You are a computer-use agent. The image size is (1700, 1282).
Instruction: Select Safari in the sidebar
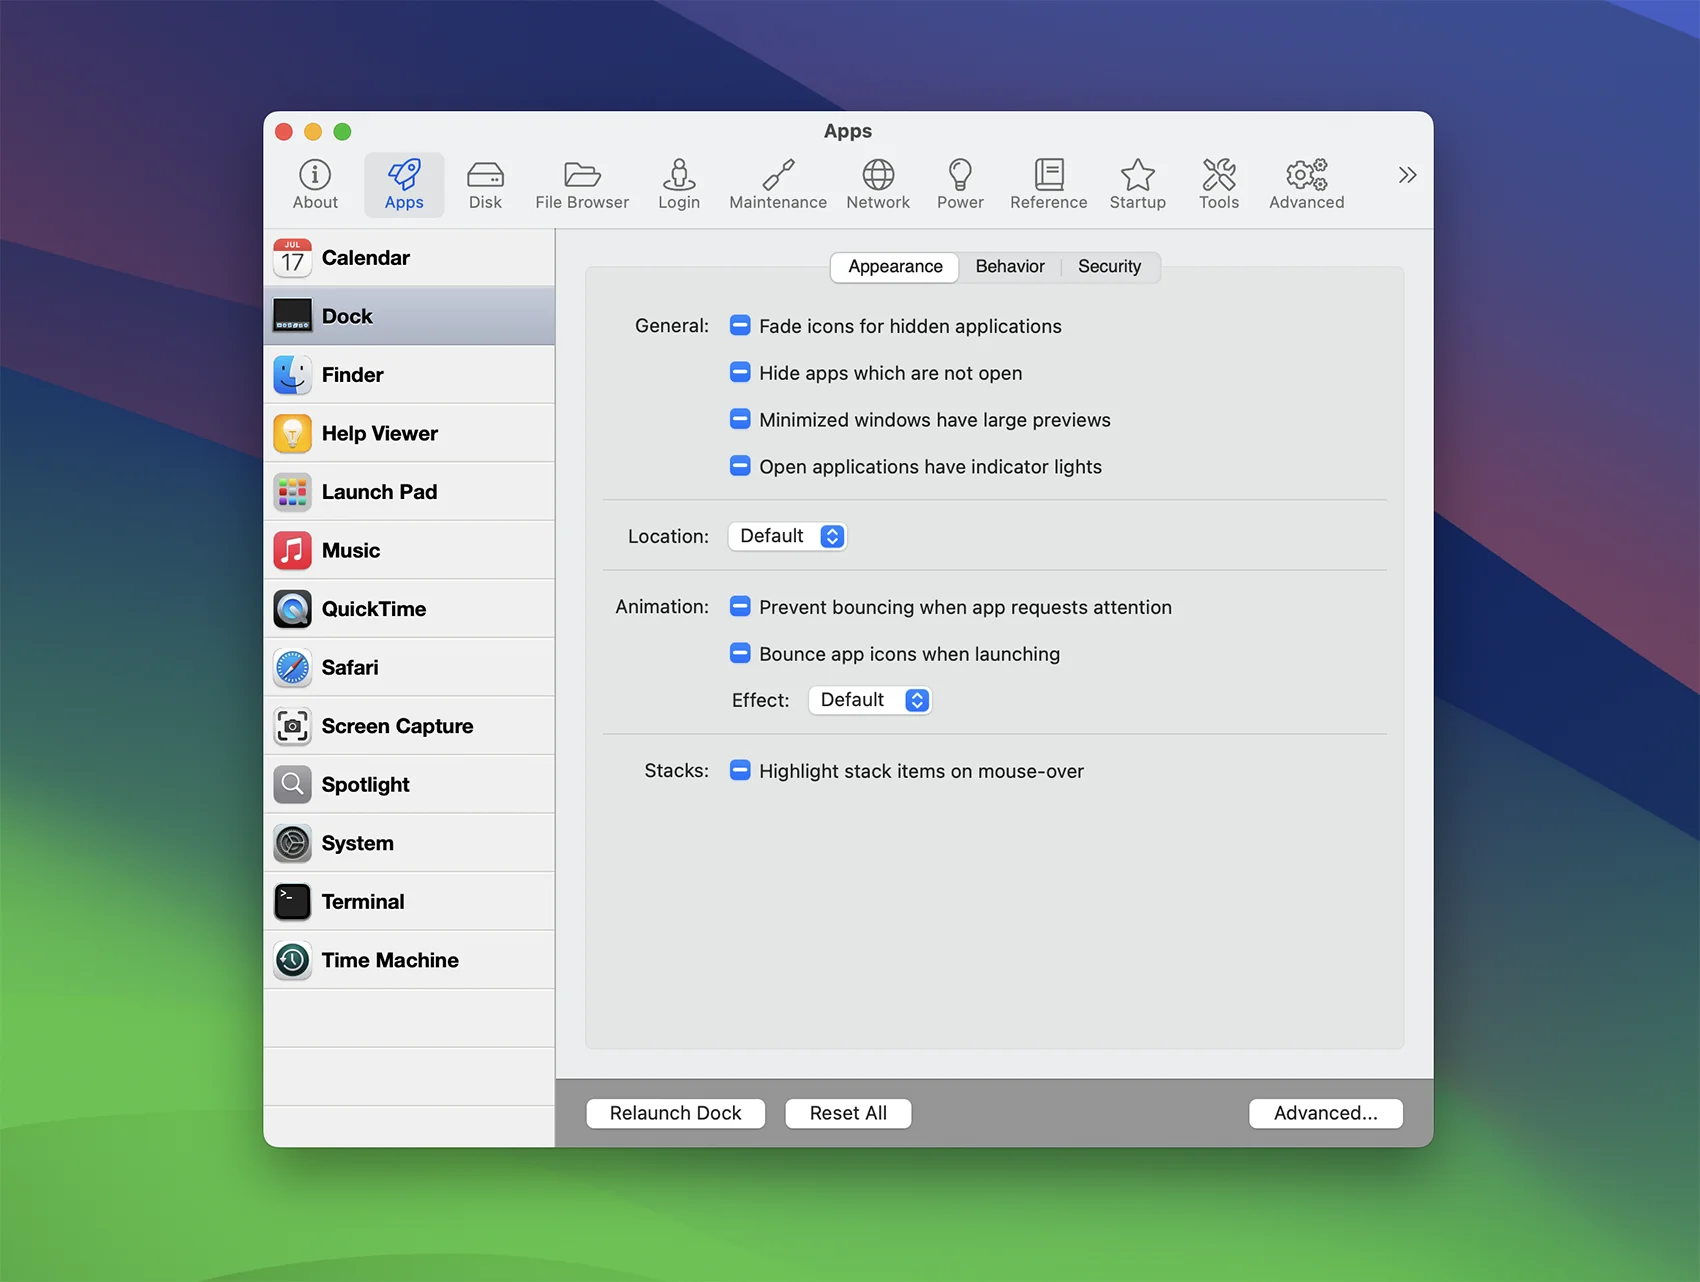pos(409,667)
